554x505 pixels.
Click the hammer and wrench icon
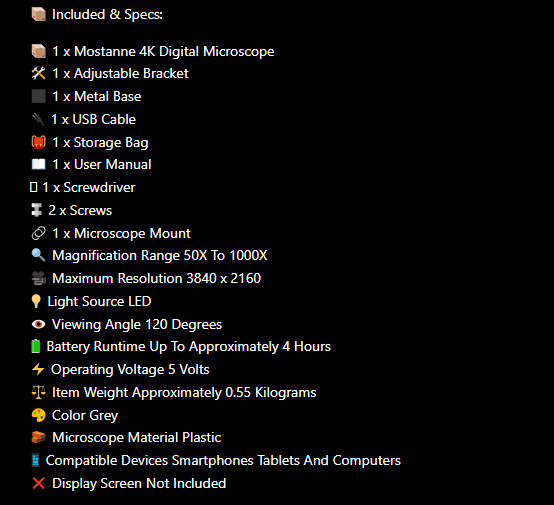[39, 74]
